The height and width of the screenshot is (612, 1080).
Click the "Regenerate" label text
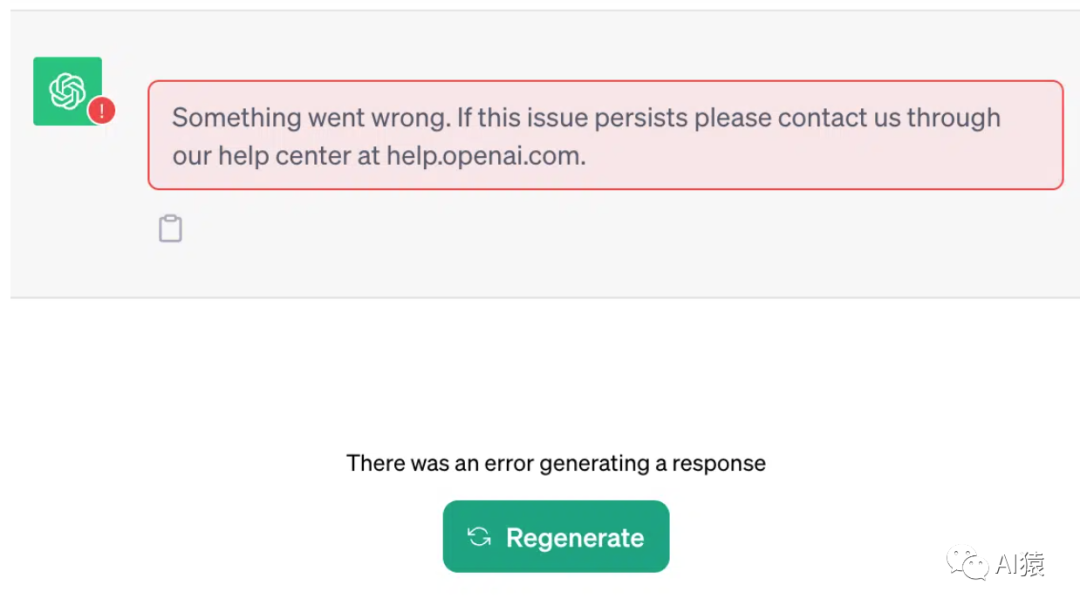coord(575,538)
